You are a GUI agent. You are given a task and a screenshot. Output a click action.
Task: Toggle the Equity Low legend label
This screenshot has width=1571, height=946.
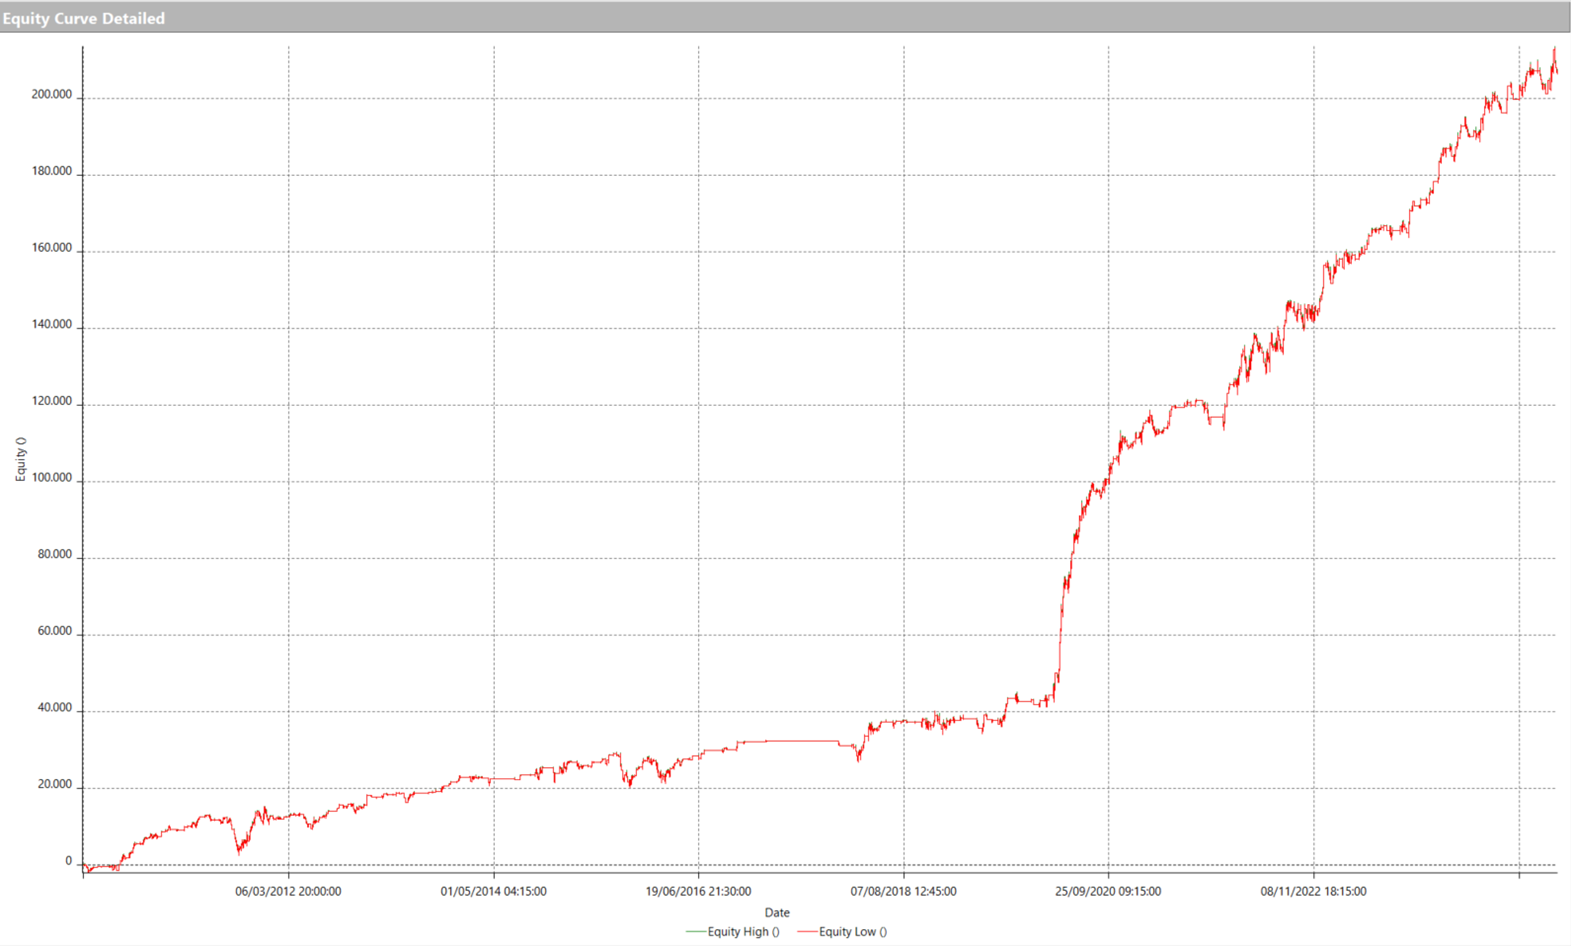[852, 932]
